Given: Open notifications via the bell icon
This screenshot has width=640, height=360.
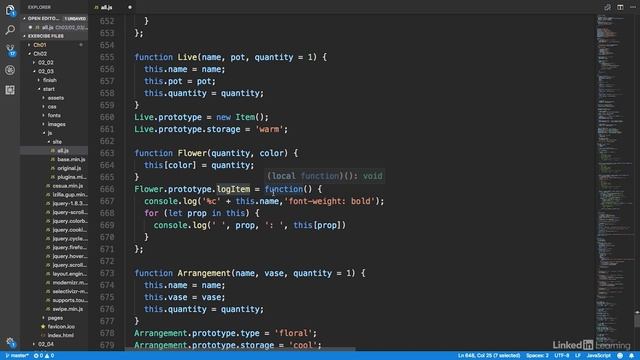Looking at the screenshot, I should (x=632, y=356).
